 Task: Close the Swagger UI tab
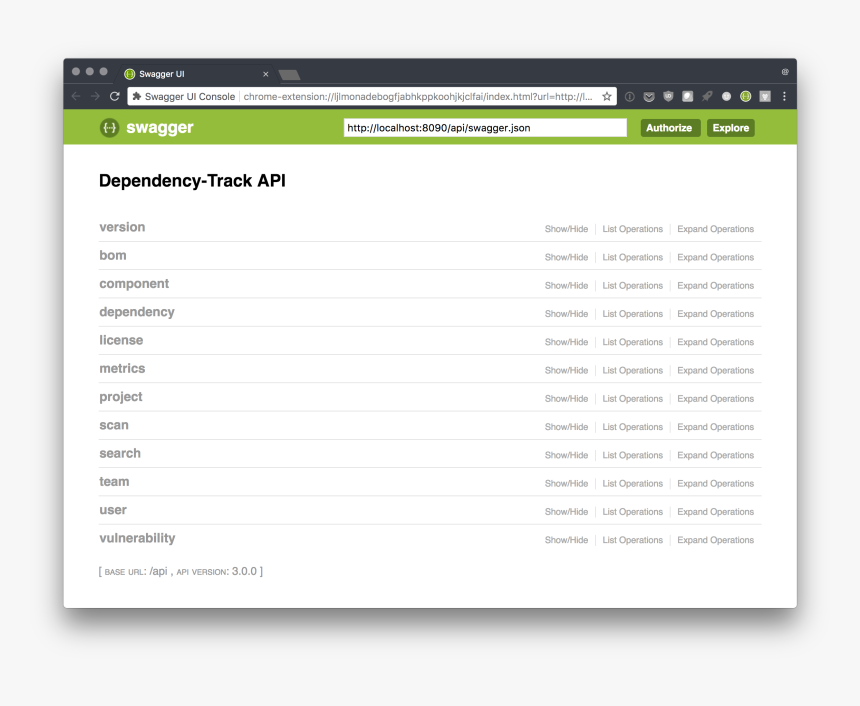tap(265, 74)
